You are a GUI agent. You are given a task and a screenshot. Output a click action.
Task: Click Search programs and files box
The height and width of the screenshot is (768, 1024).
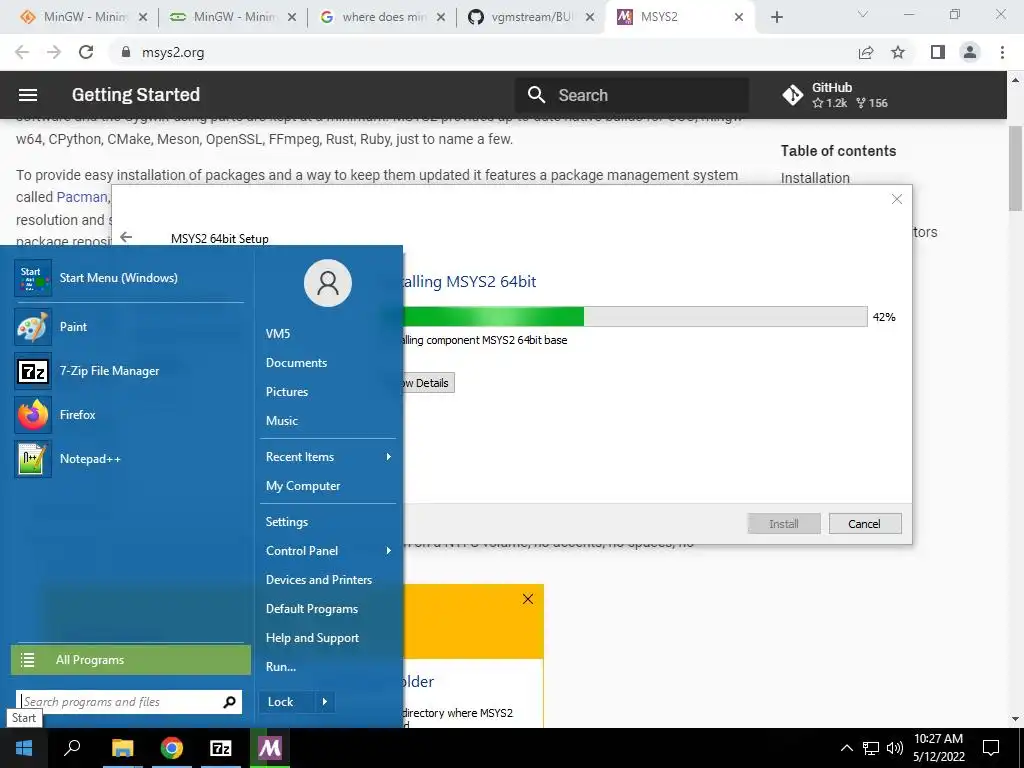coord(129,702)
